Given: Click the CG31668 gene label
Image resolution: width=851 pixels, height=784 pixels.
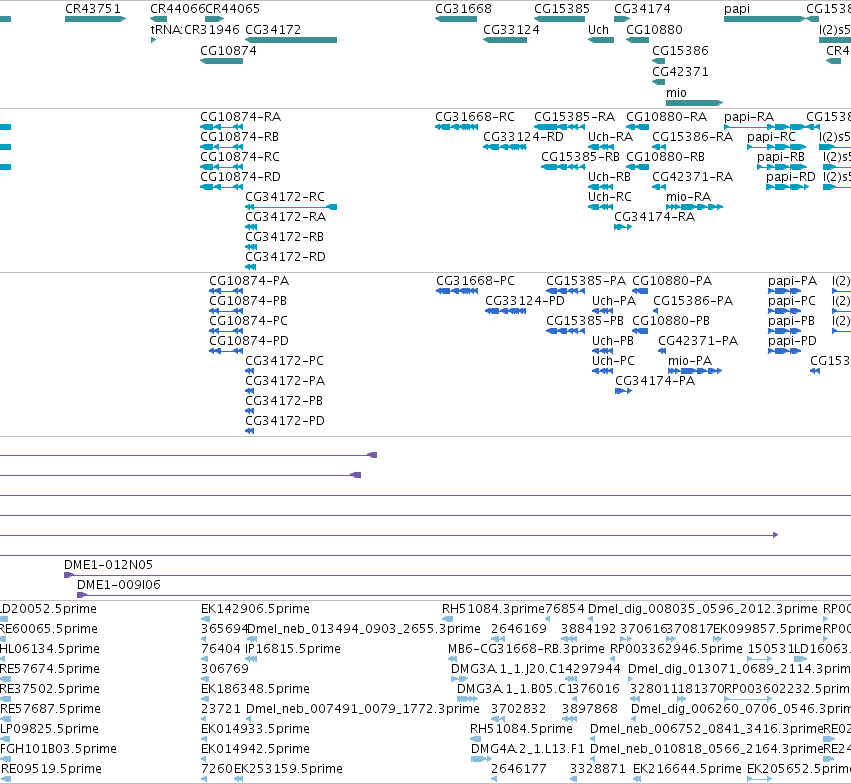Looking at the screenshot, I should 463,9.
